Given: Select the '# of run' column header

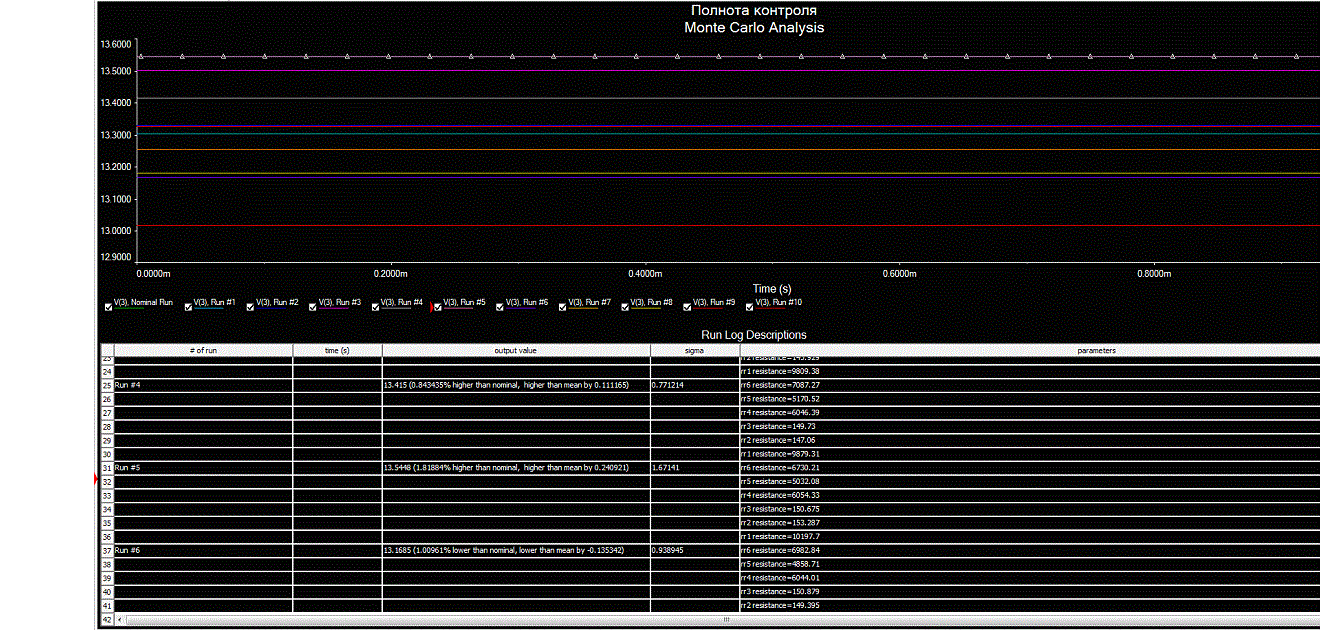Looking at the screenshot, I should click(203, 351).
